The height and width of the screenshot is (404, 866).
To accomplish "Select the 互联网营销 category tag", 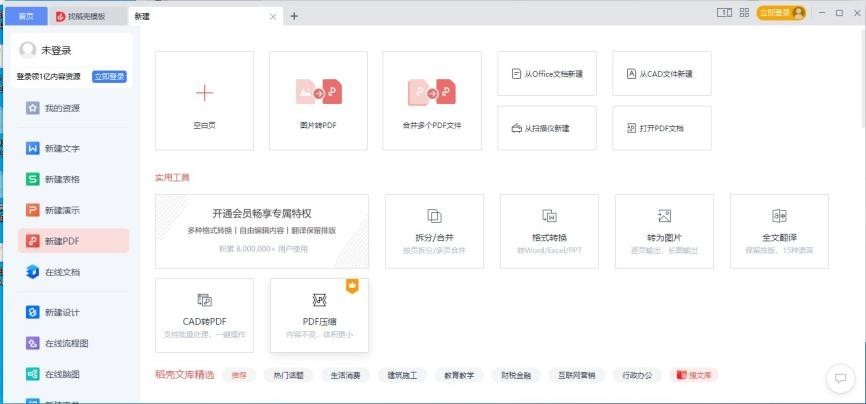I will (577, 375).
